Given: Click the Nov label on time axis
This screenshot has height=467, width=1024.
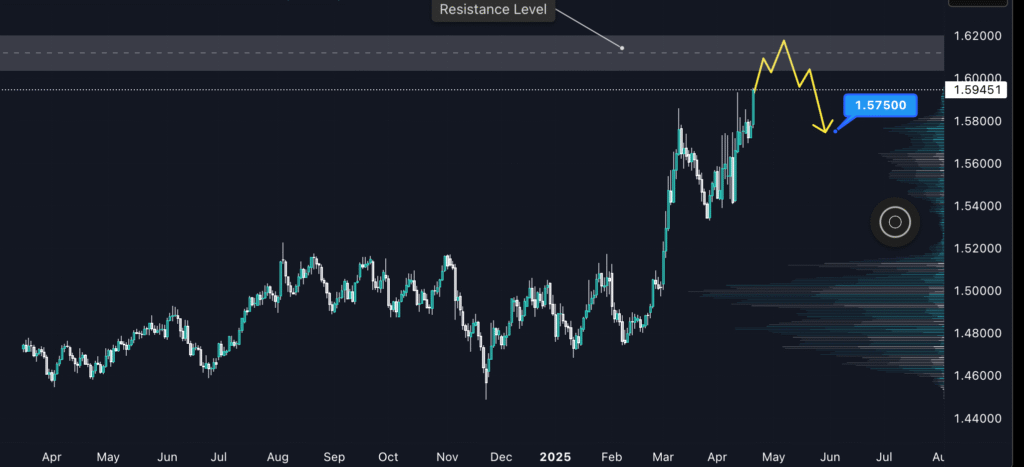Looking at the screenshot, I should pos(447,457).
